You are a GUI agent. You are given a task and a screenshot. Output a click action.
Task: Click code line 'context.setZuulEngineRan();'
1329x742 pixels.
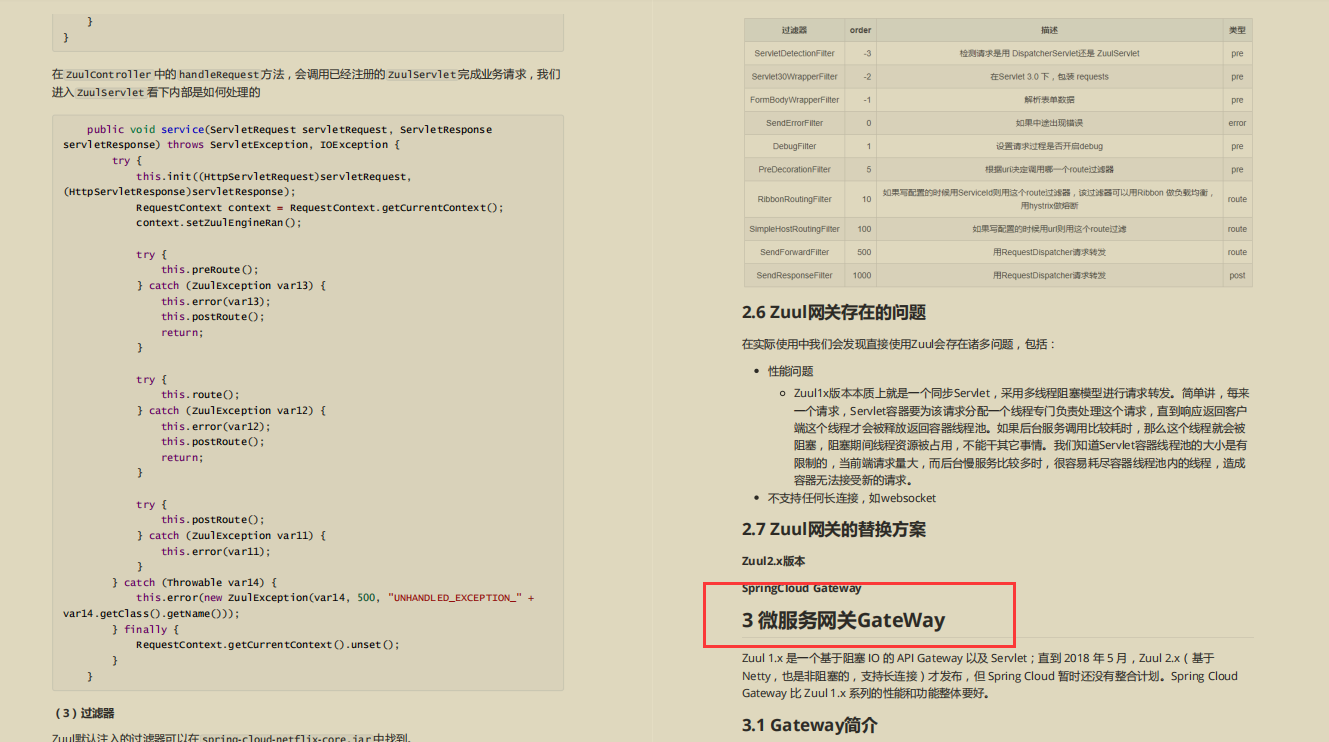coord(218,222)
